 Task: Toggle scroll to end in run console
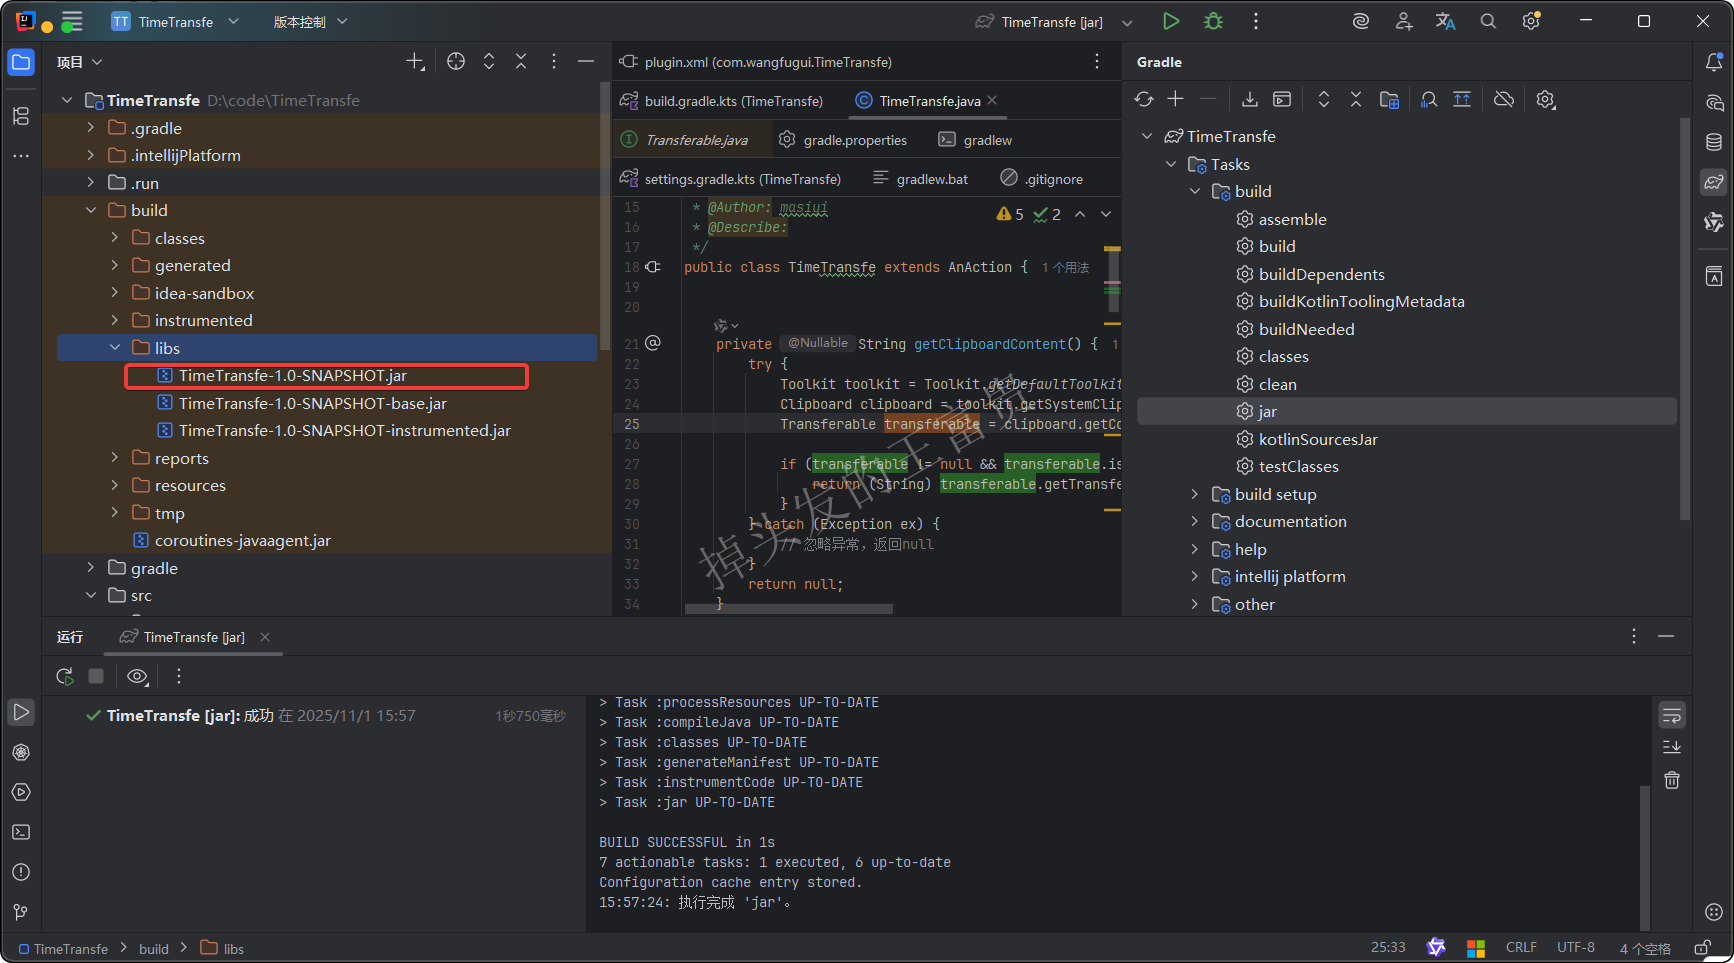pyautogui.click(x=1672, y=747)
